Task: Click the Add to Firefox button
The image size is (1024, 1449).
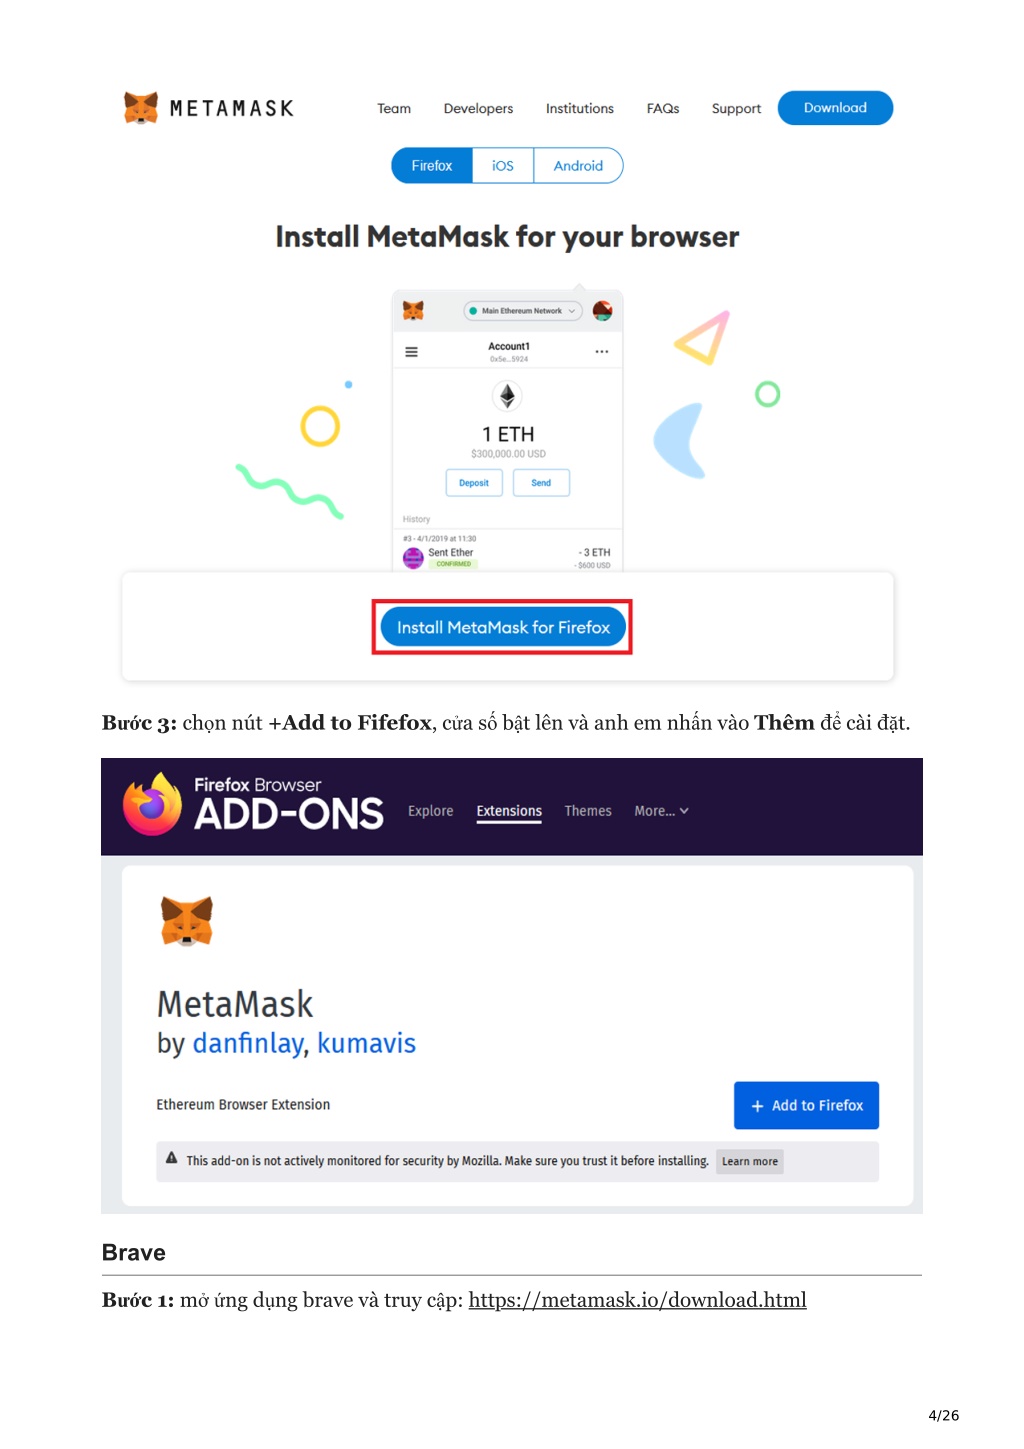Action: [x=806, y=1105]
